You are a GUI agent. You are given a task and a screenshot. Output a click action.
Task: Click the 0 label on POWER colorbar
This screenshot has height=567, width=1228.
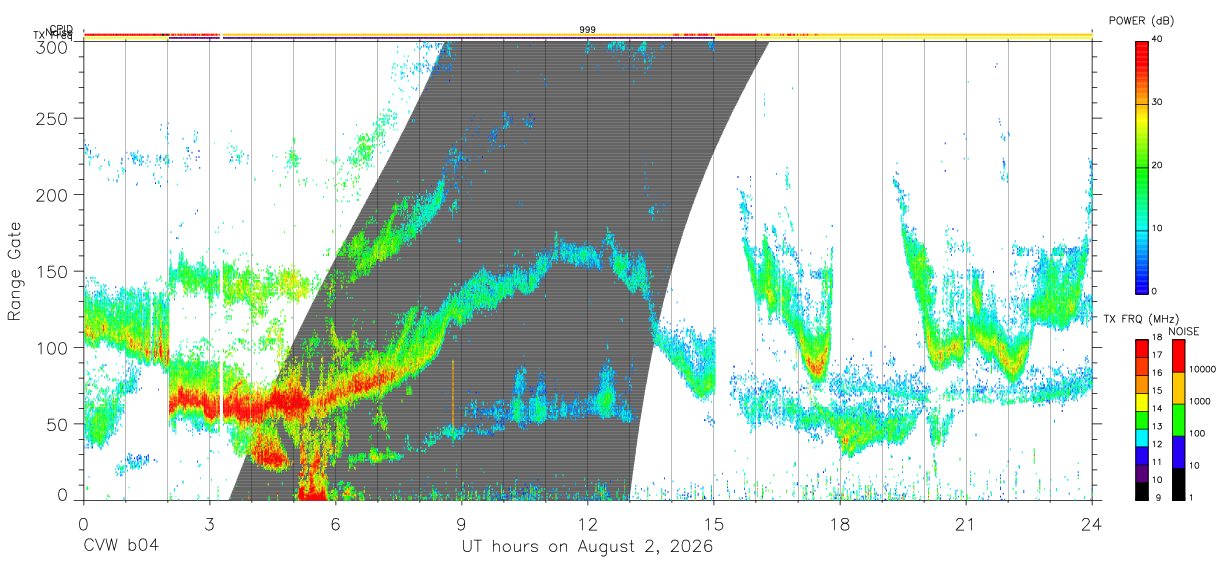(1156, 291)
